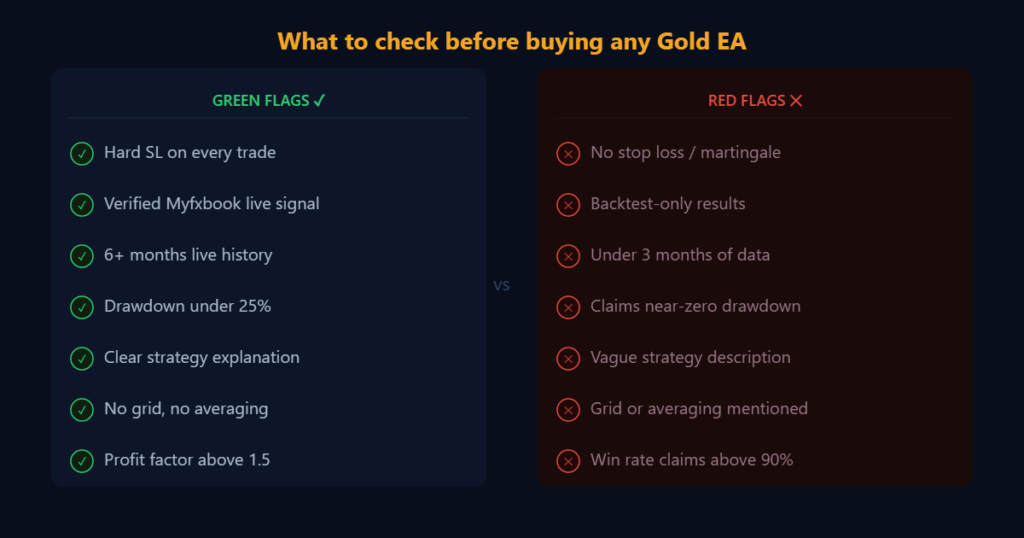Click the check icon beside 6+ months history

[x=82, y=256]
